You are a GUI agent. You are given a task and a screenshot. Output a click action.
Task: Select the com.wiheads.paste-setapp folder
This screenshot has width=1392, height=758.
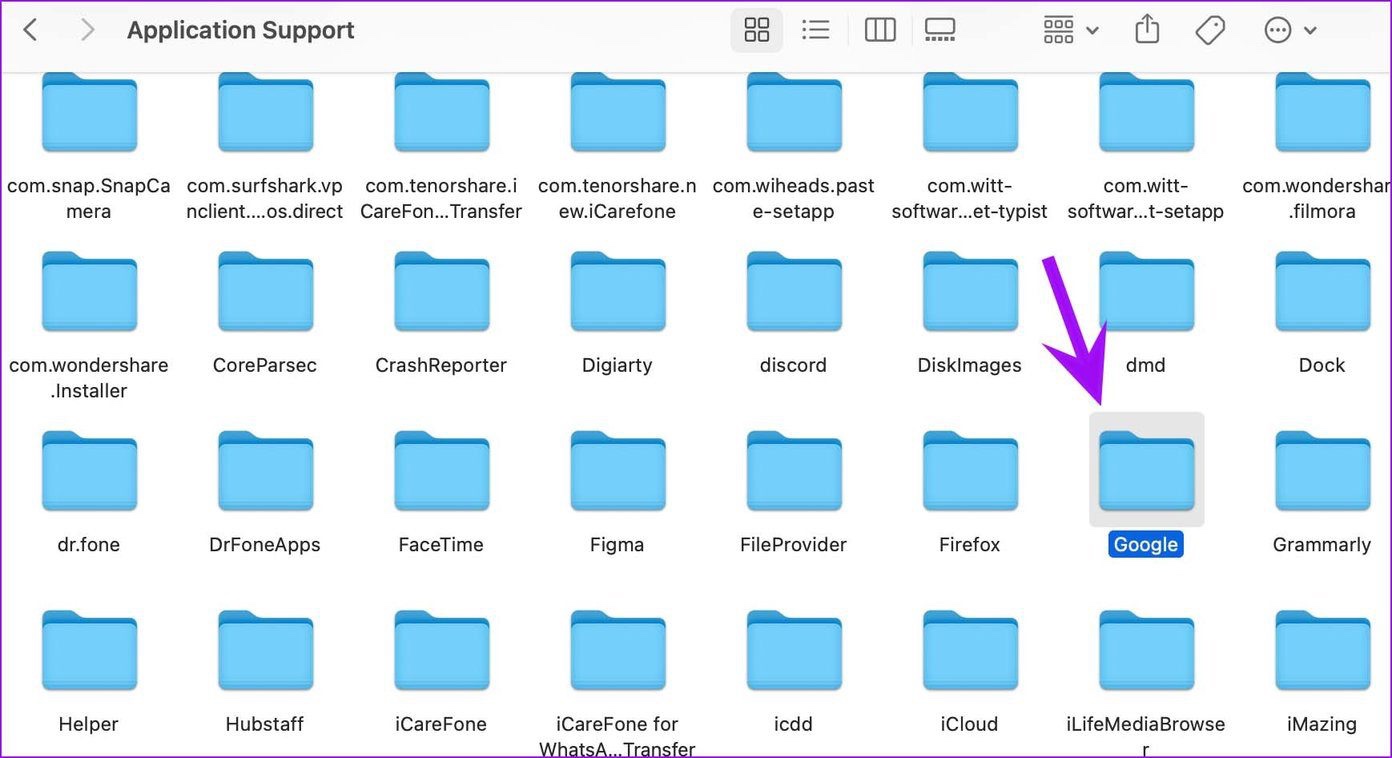[793, 112]
